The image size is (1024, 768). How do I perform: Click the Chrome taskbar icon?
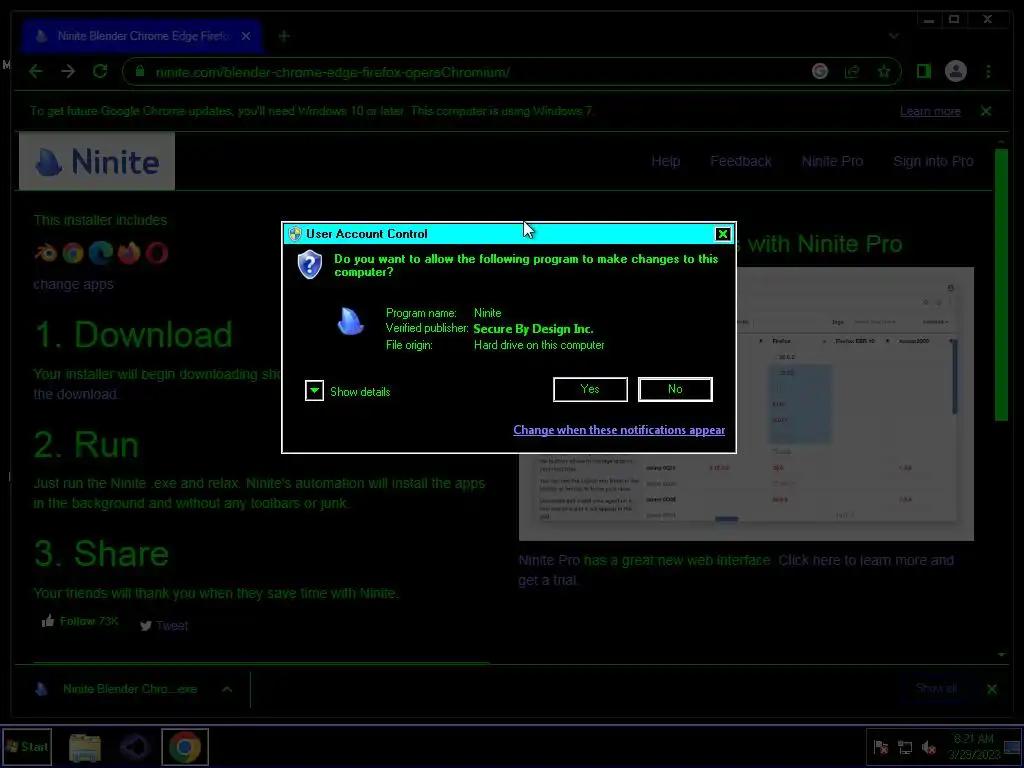click(185, 747)
